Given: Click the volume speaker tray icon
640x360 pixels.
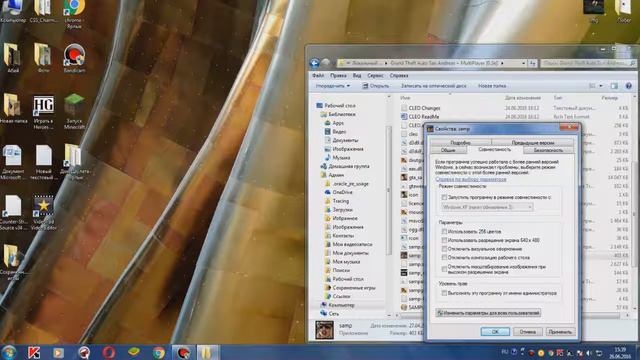Looking at the screenshot, I should tap(589, 353).
